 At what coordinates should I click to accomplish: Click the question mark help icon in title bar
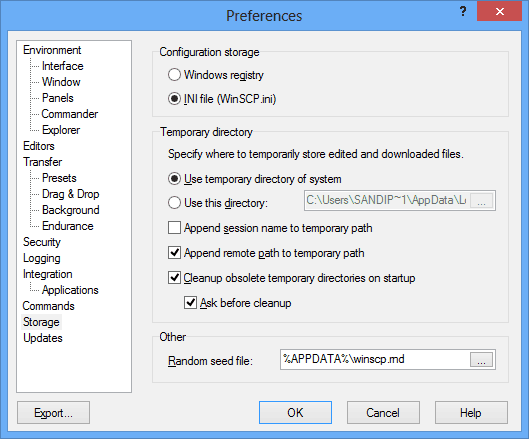pos(463,12)
